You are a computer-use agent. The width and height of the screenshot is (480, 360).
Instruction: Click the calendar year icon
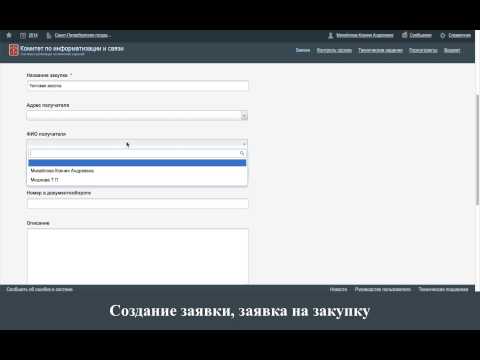tap(23, 35)
